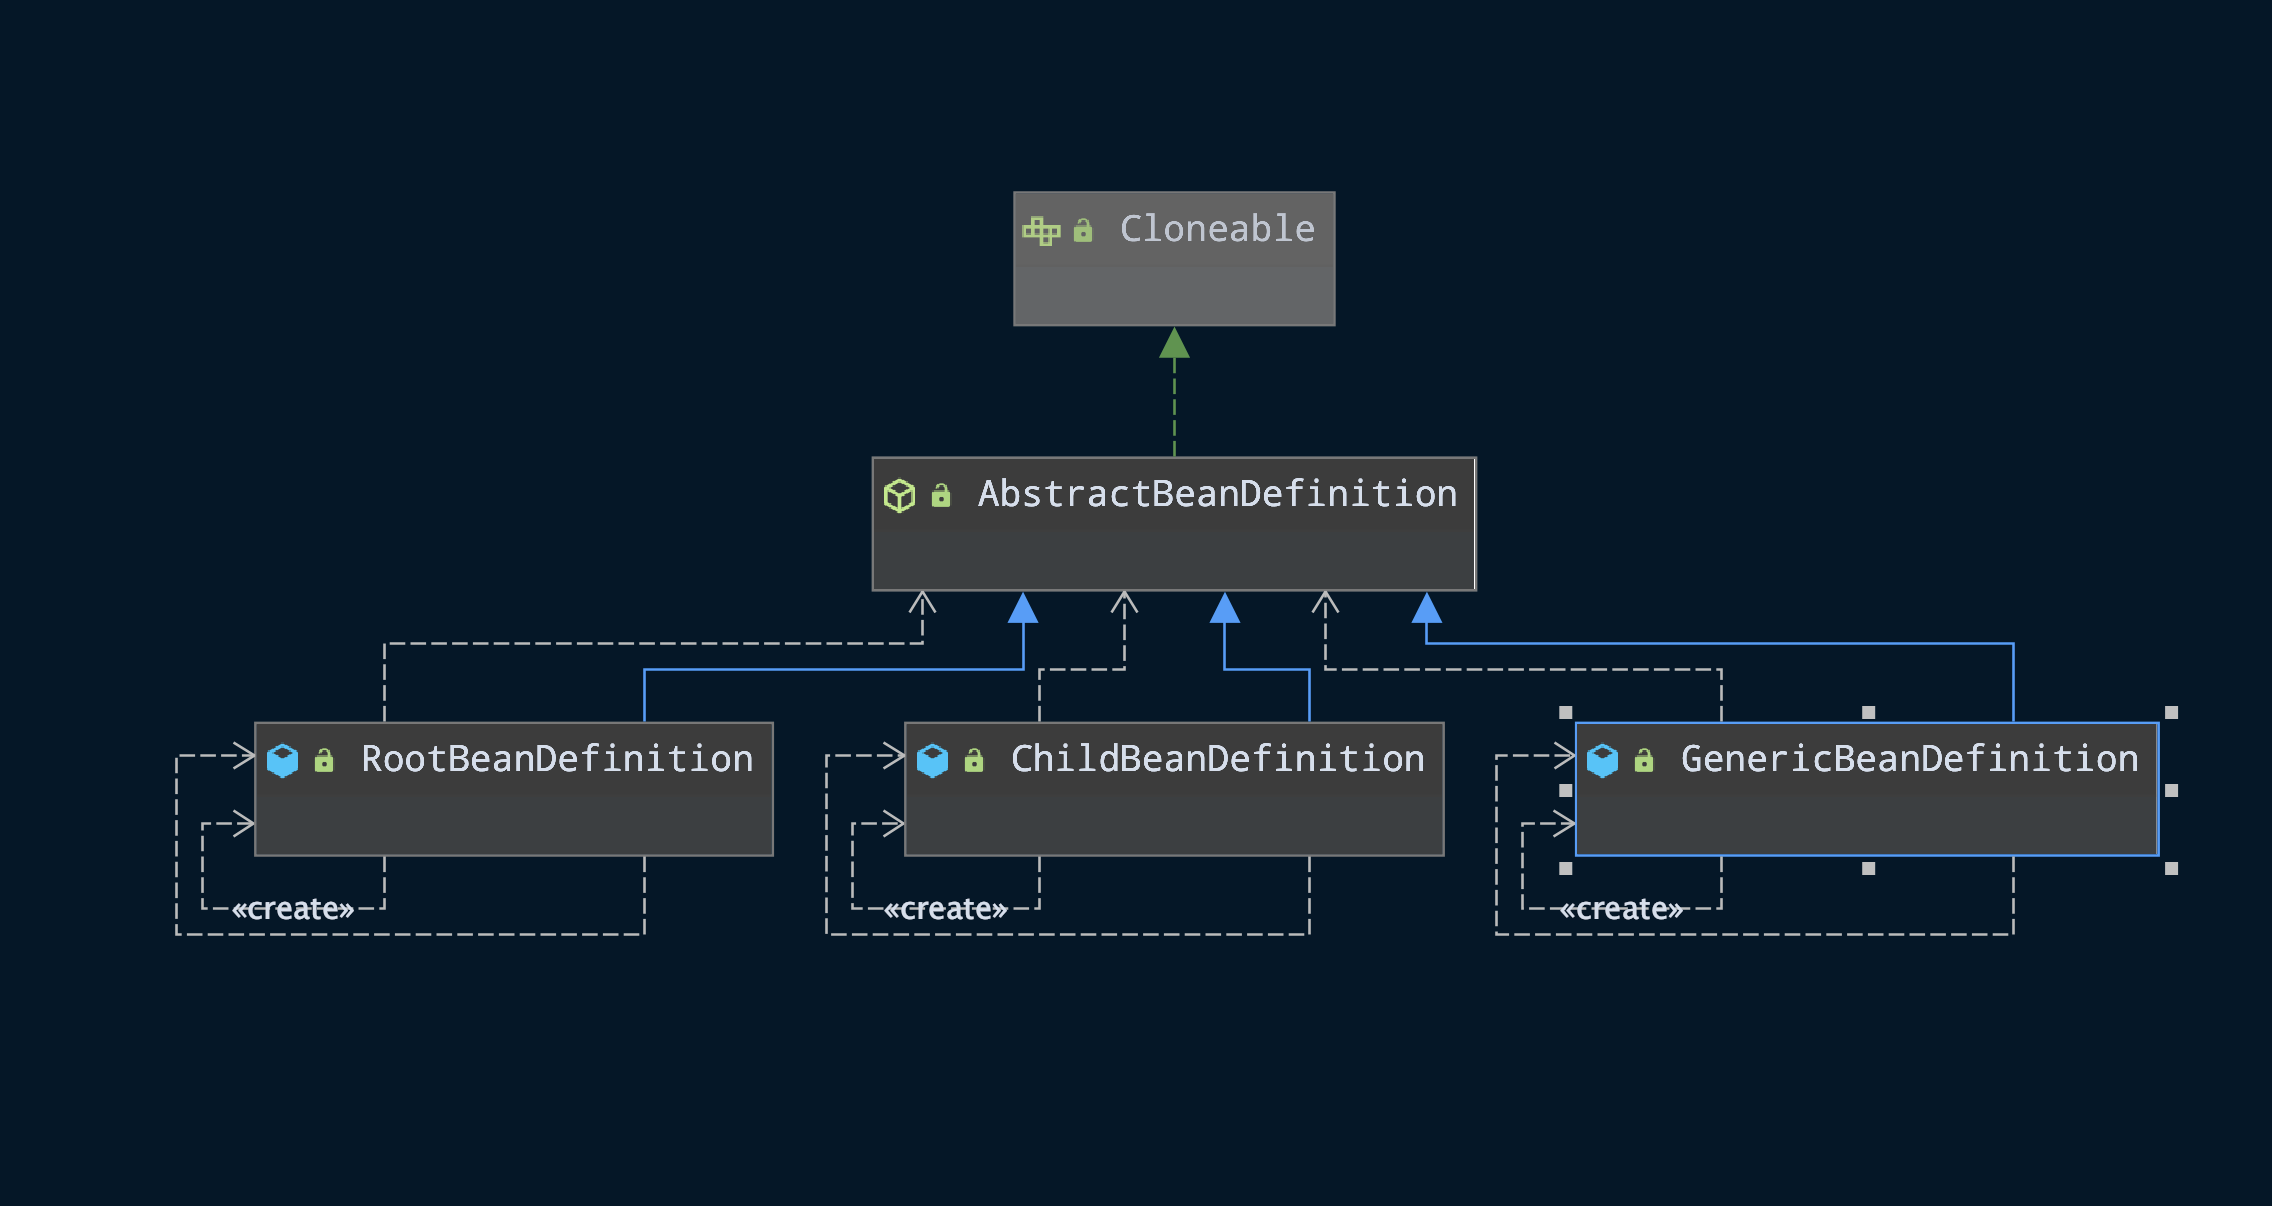Select the Cloneable node title

click(x=1217, y=229)
